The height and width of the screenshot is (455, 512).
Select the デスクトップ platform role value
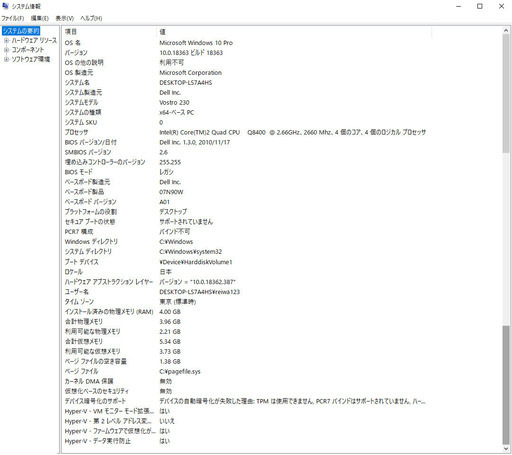tap(173, 212)
